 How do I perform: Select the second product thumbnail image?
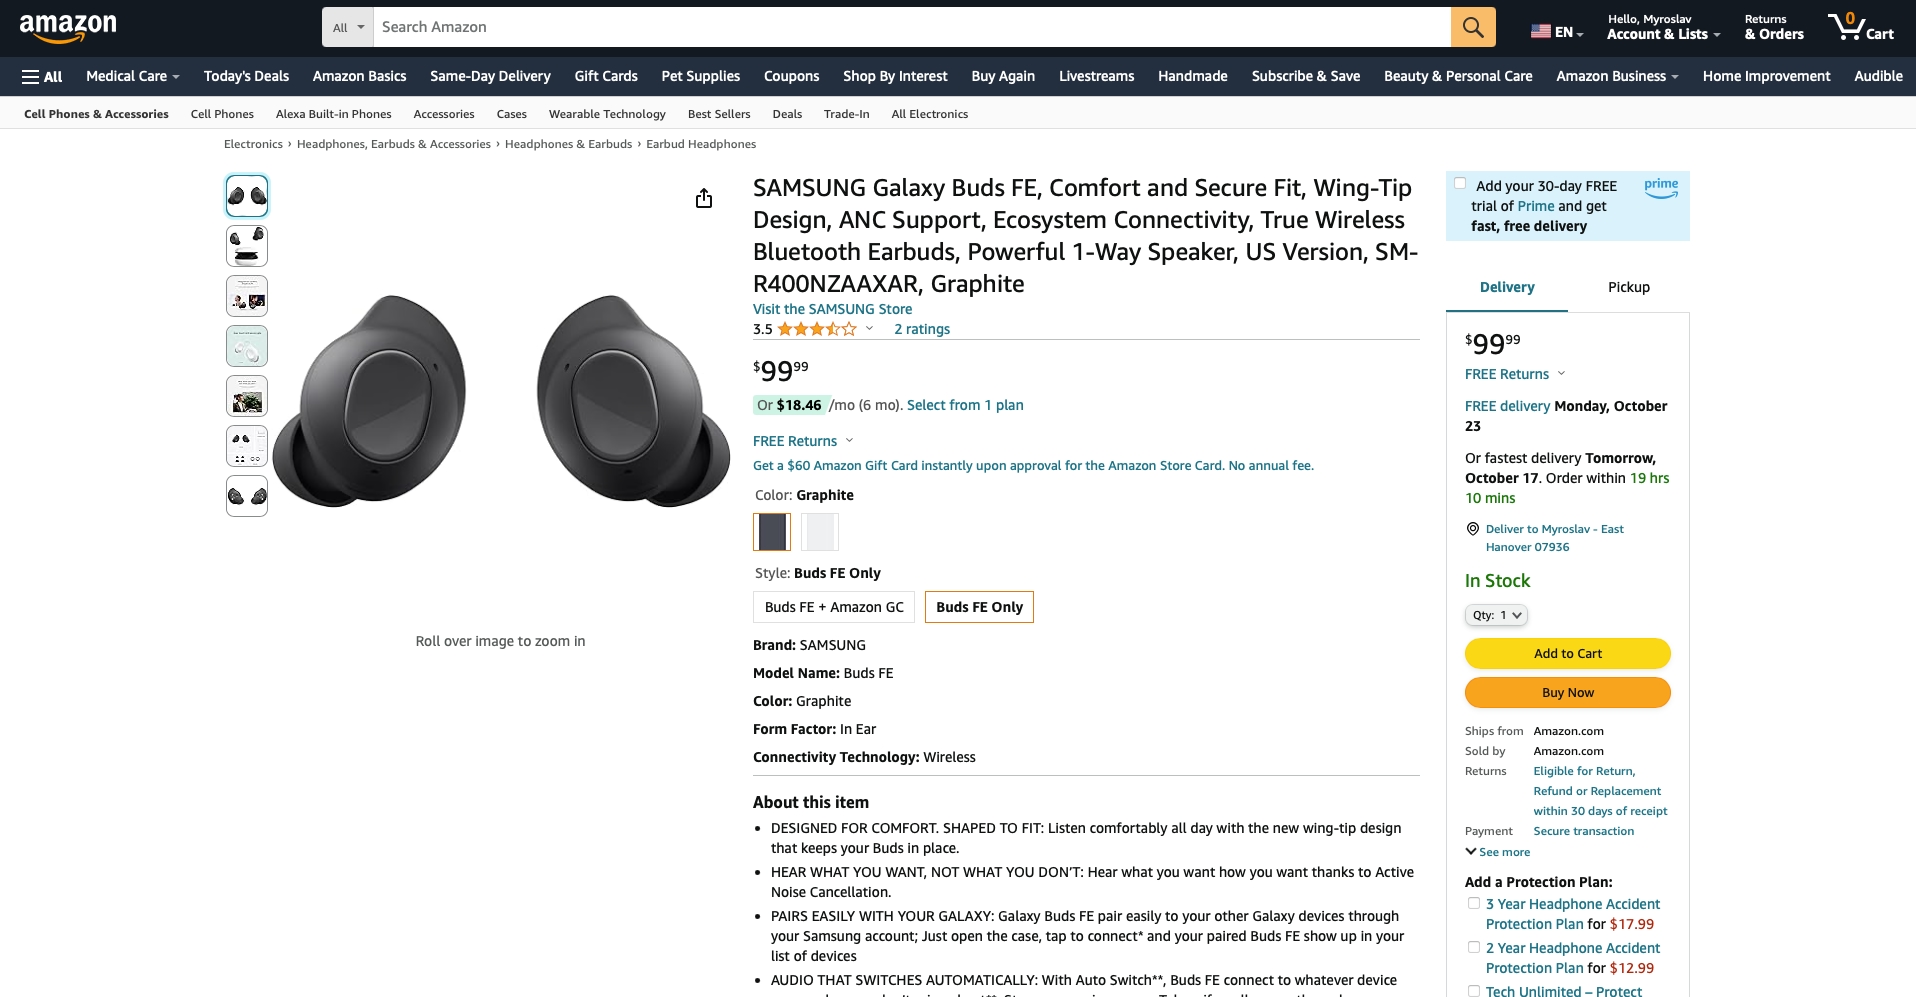click(x=247, y=246)
